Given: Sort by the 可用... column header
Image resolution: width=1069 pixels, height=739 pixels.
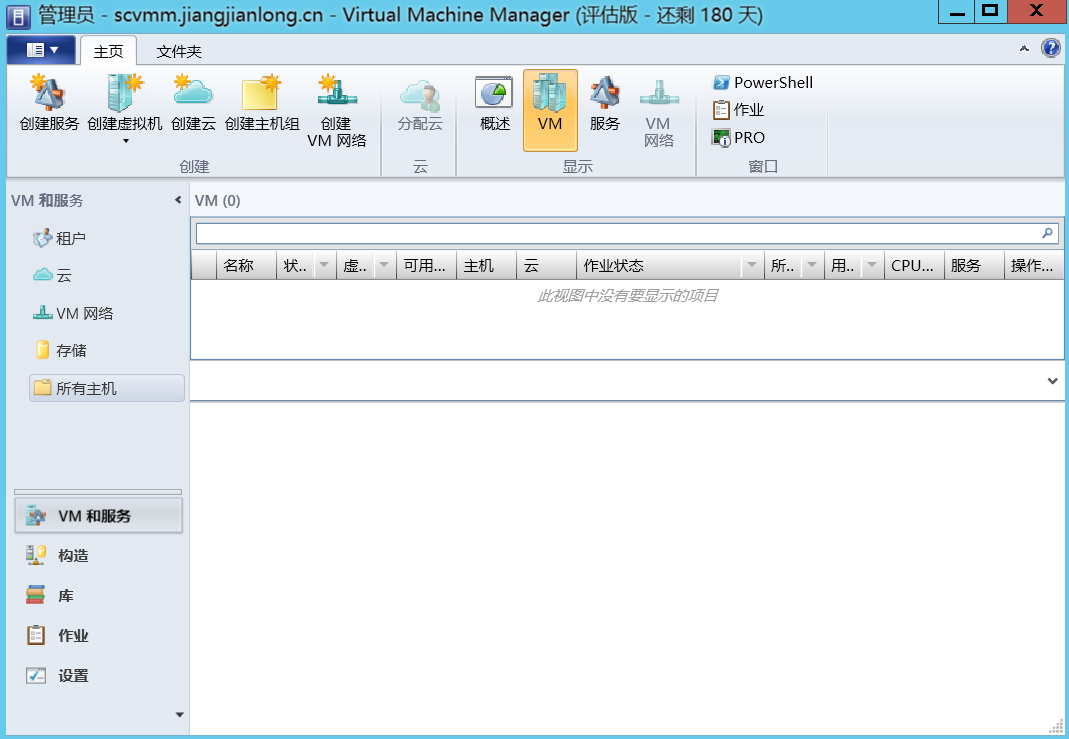Looking at the screenshot, I should (x=427, y=265).
